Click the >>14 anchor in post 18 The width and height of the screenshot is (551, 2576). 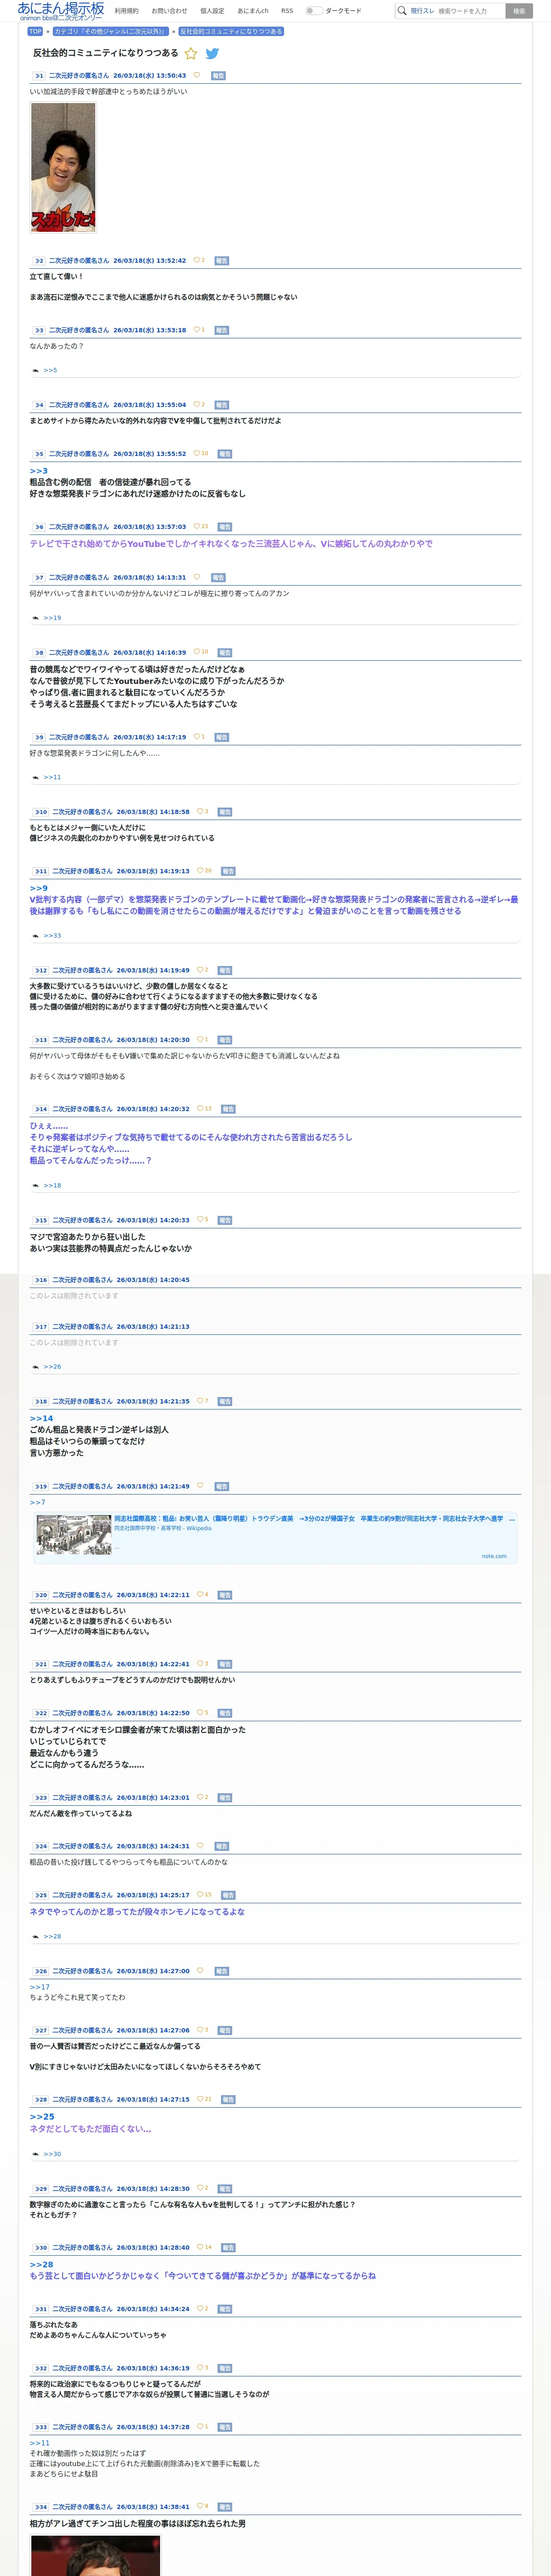41,1418
